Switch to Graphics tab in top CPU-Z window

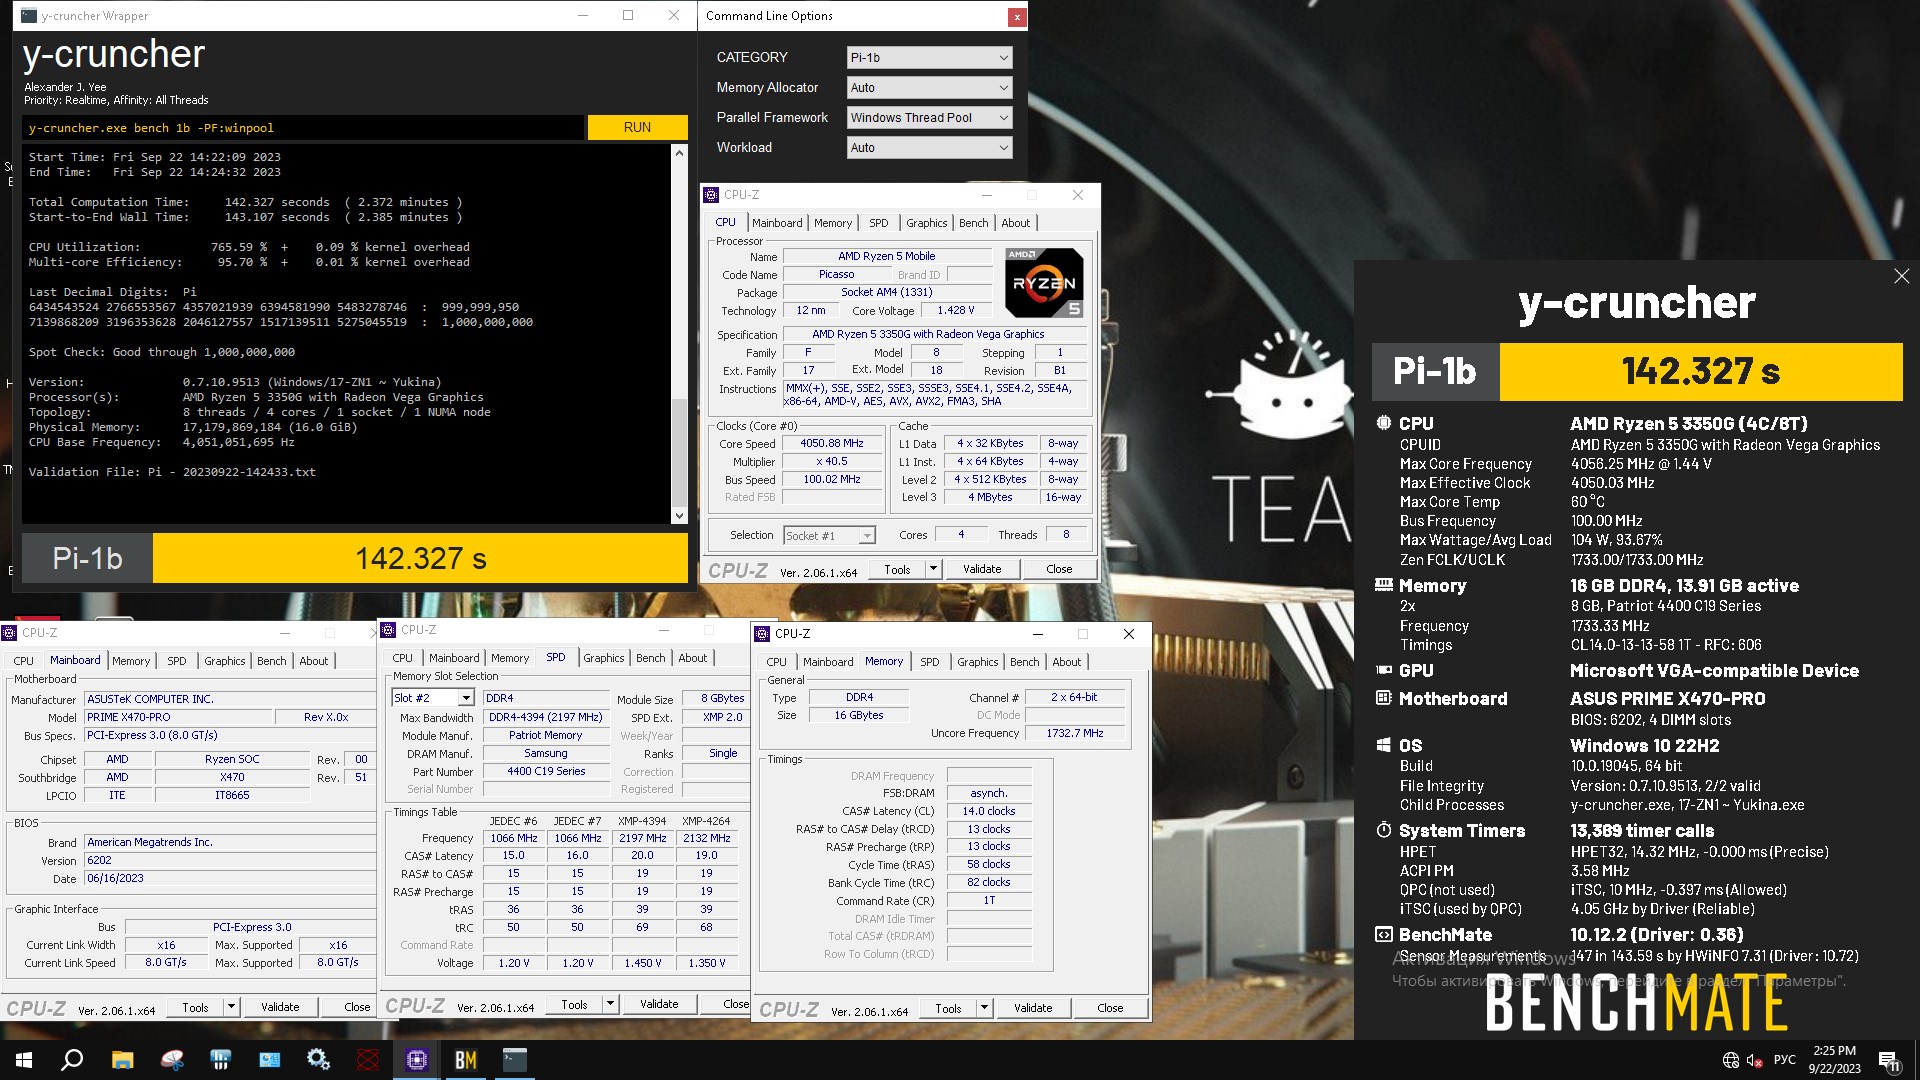pos(926,223)
